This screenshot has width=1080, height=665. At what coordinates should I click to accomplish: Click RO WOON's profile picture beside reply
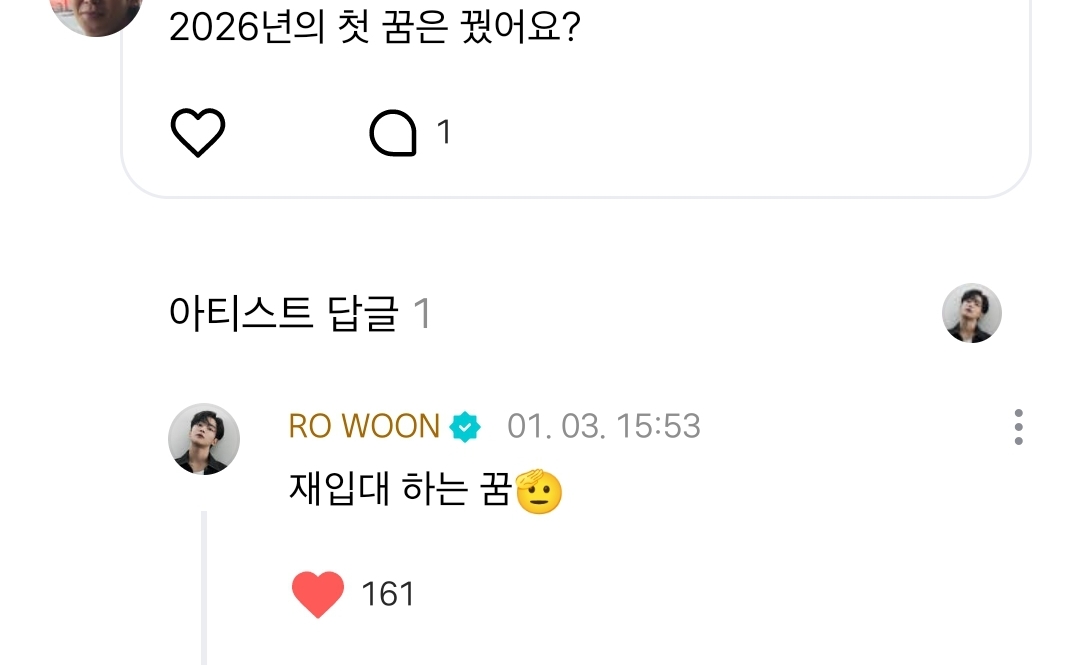(204, 439)
